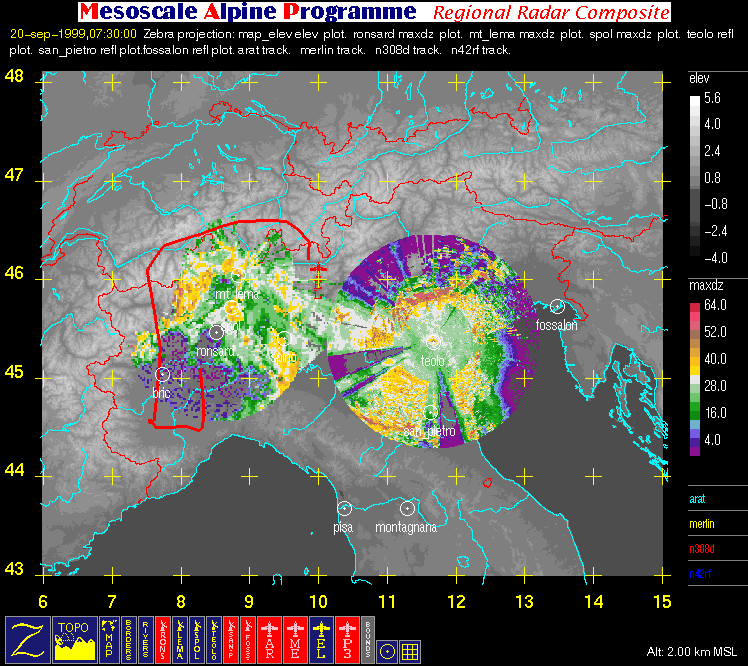Toggle the ME aircraft track icon
The height and width of the screenshot is (666, 748).
point(295,640)
